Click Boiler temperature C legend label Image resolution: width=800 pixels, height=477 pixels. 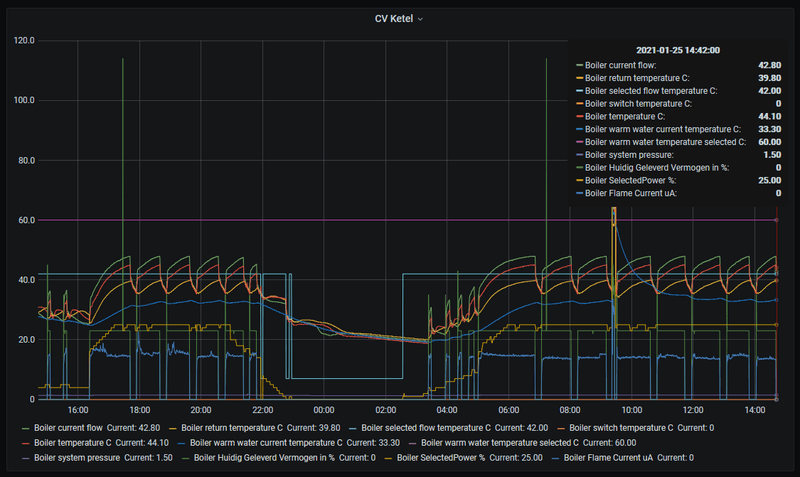[x=72, y=443]
